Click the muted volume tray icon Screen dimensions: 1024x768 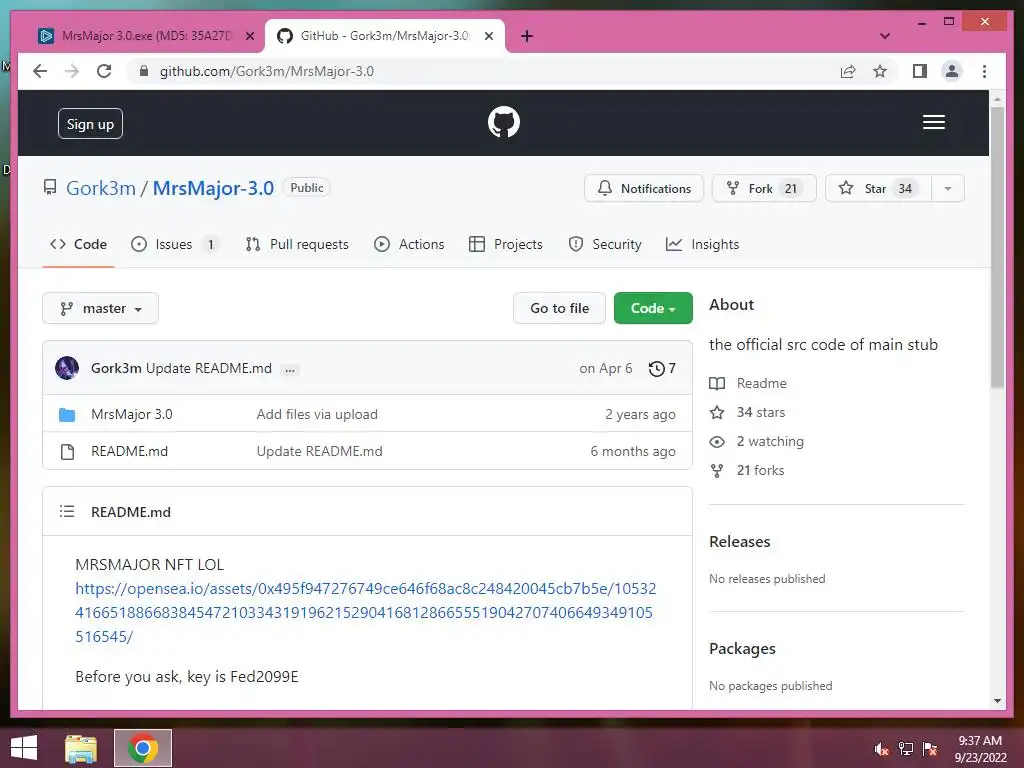[881, 749]
